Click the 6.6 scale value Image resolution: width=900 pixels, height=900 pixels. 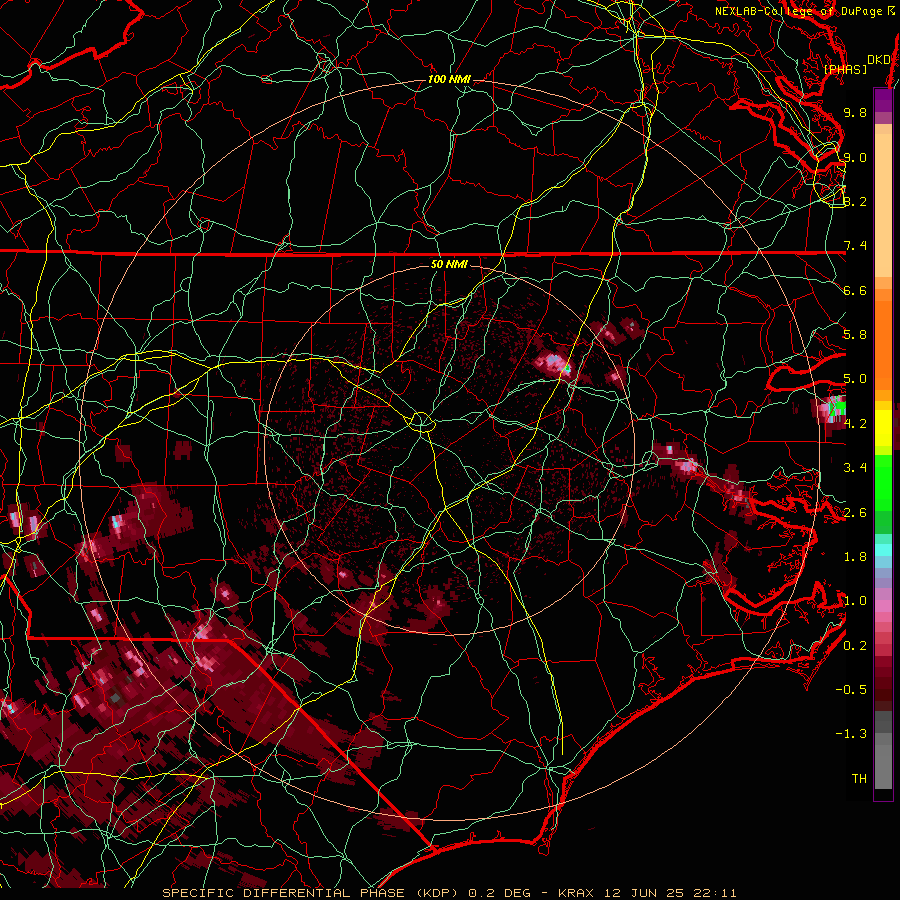[855, 290]
